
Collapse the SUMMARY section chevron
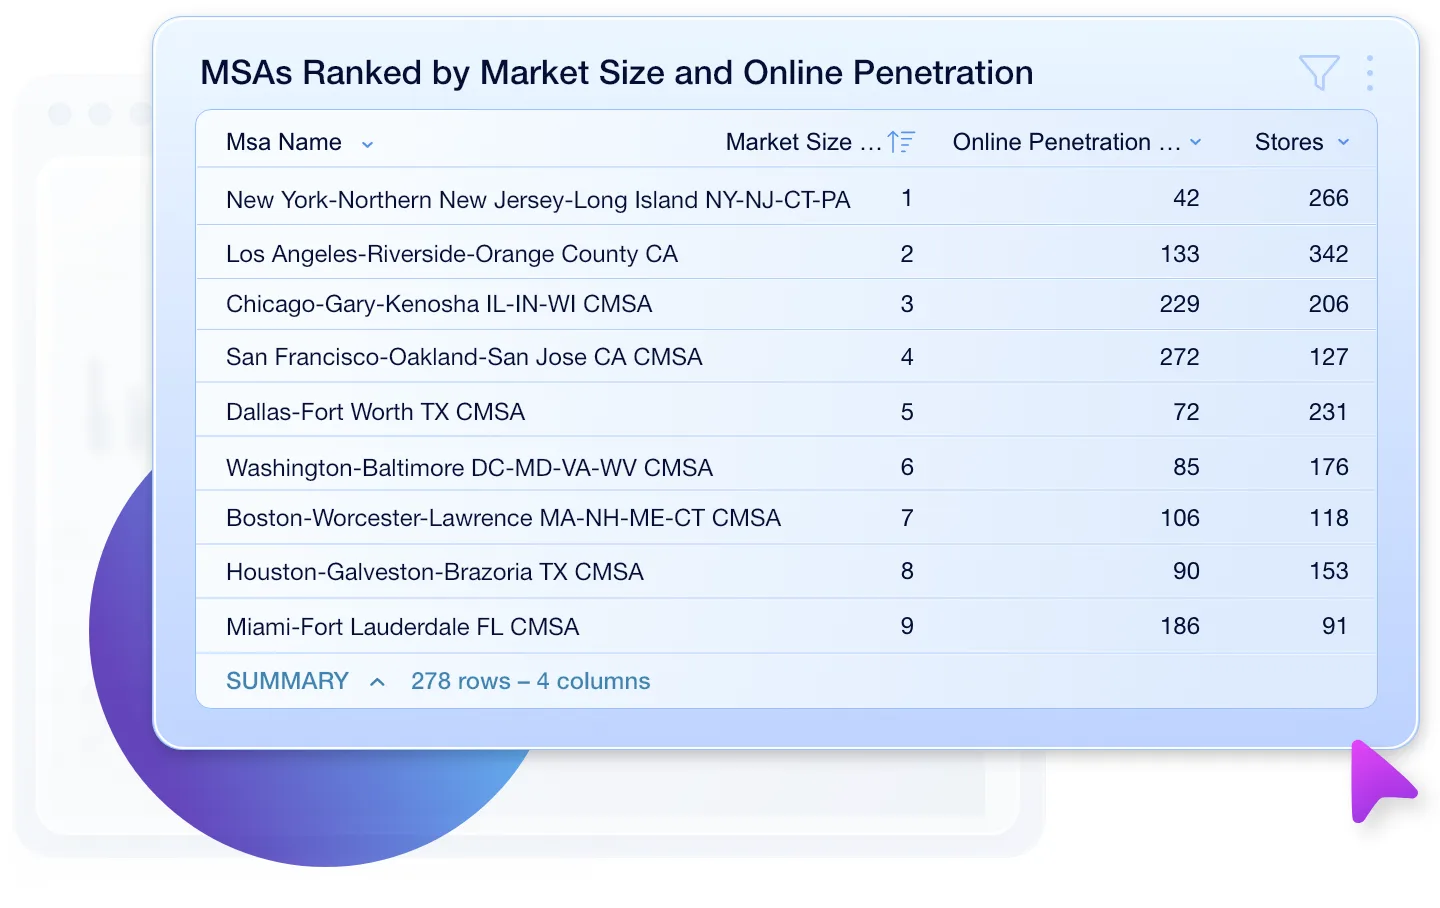[x=377, y=681]
